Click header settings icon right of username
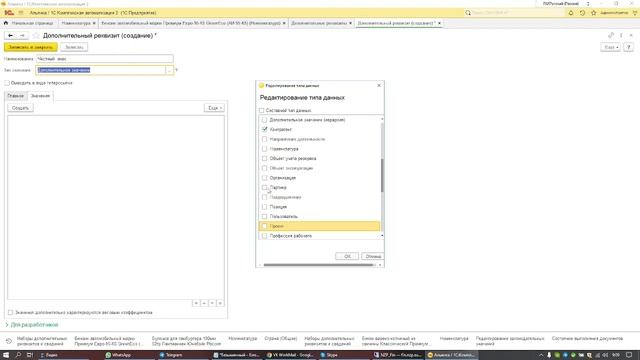 tap(635, 13)
